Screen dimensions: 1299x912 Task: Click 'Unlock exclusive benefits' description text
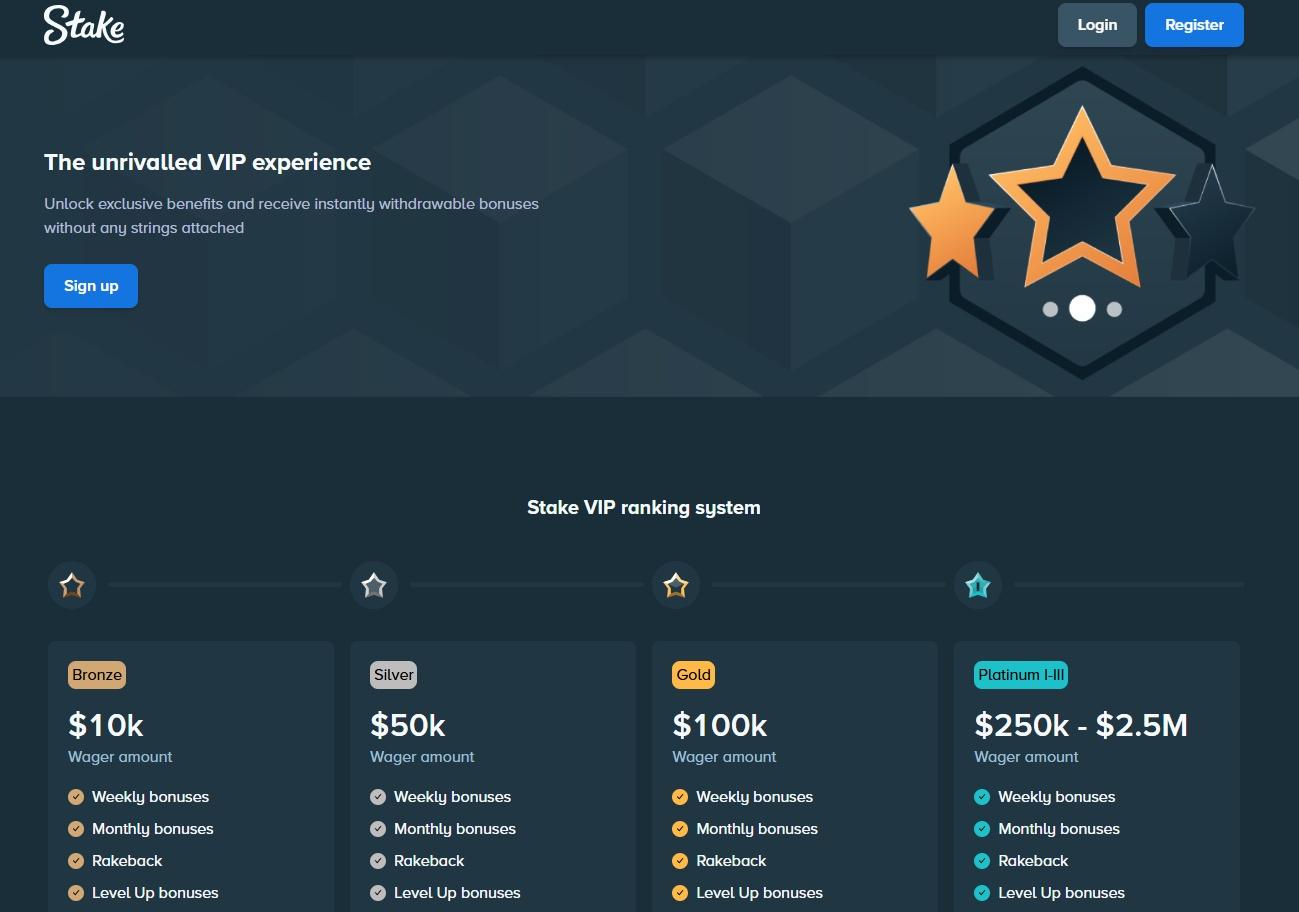coord(291,216)
